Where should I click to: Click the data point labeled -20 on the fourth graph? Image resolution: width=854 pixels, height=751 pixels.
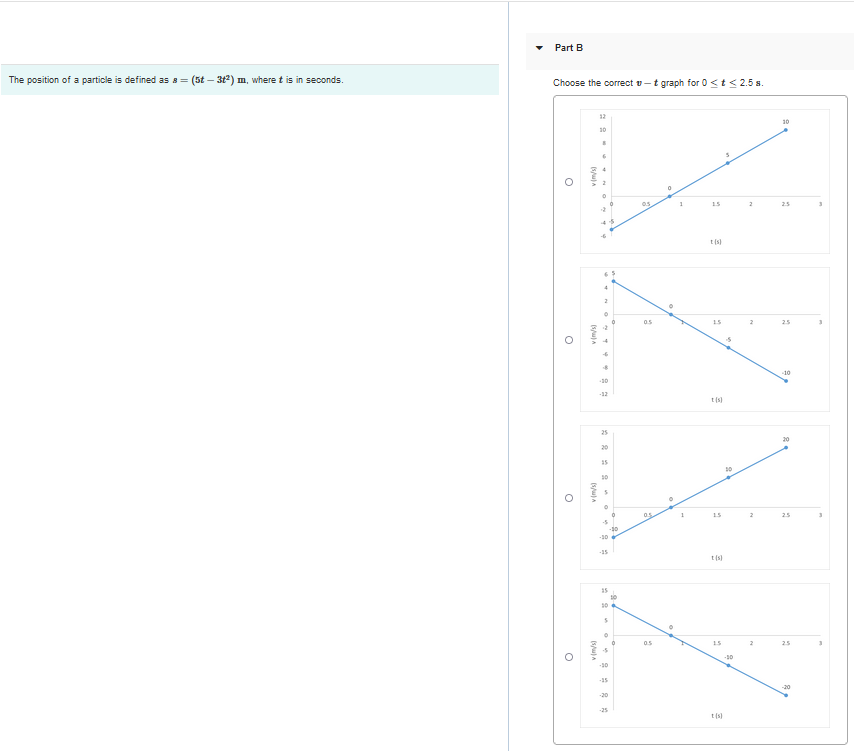(x=784, y=694)
